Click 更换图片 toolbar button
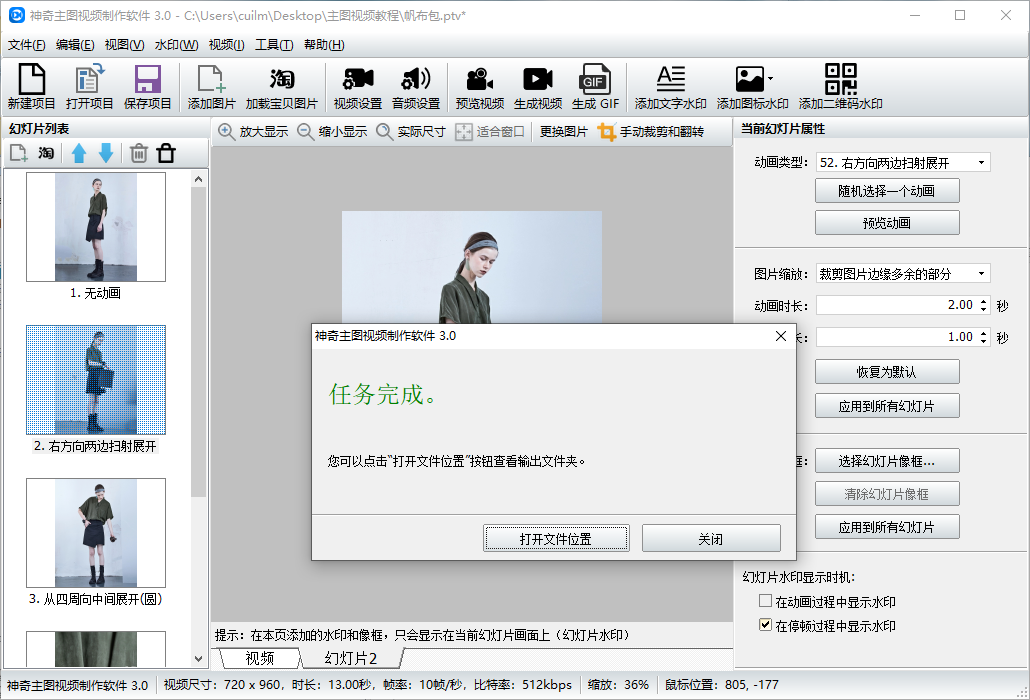Viewport: 1030px width, 700px height. (x=564, y=131)
